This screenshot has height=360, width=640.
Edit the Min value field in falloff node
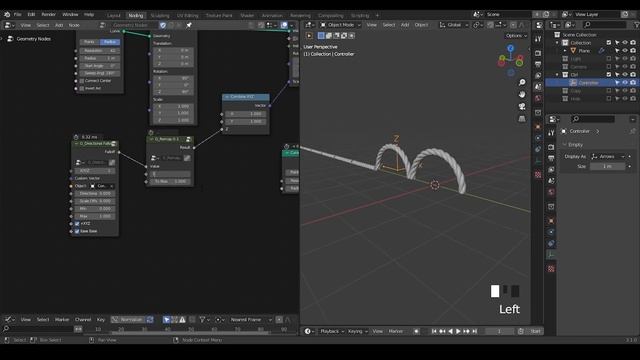pyautogui.click(x=95, y=209)
